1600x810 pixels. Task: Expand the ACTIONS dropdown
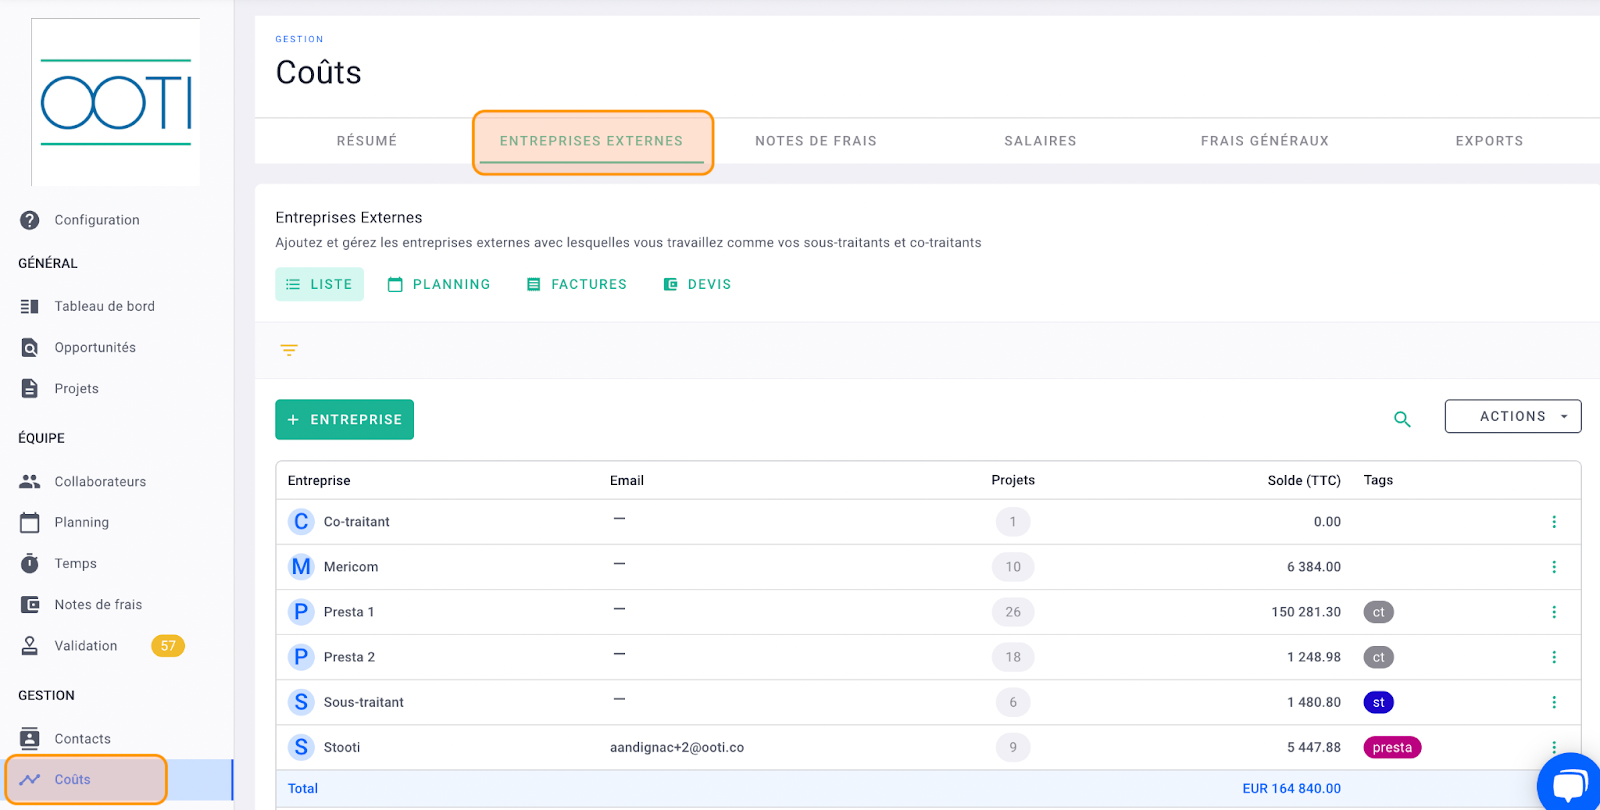click(x=1513, y=416)
